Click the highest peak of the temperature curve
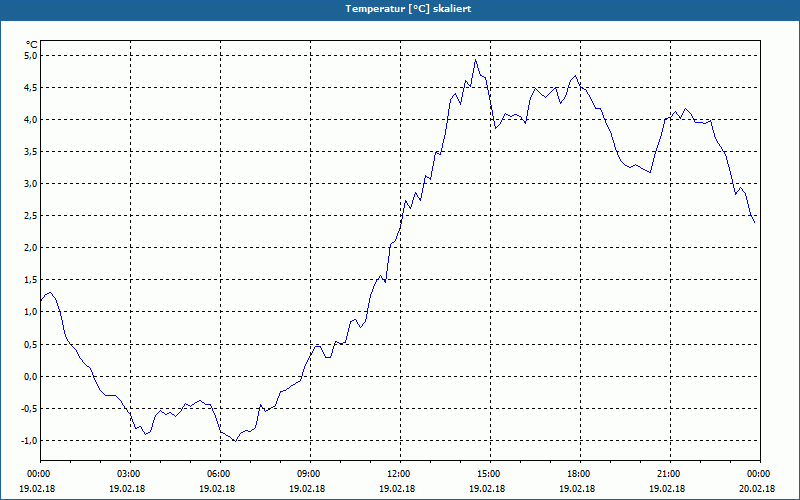 (x=476, y=60)
